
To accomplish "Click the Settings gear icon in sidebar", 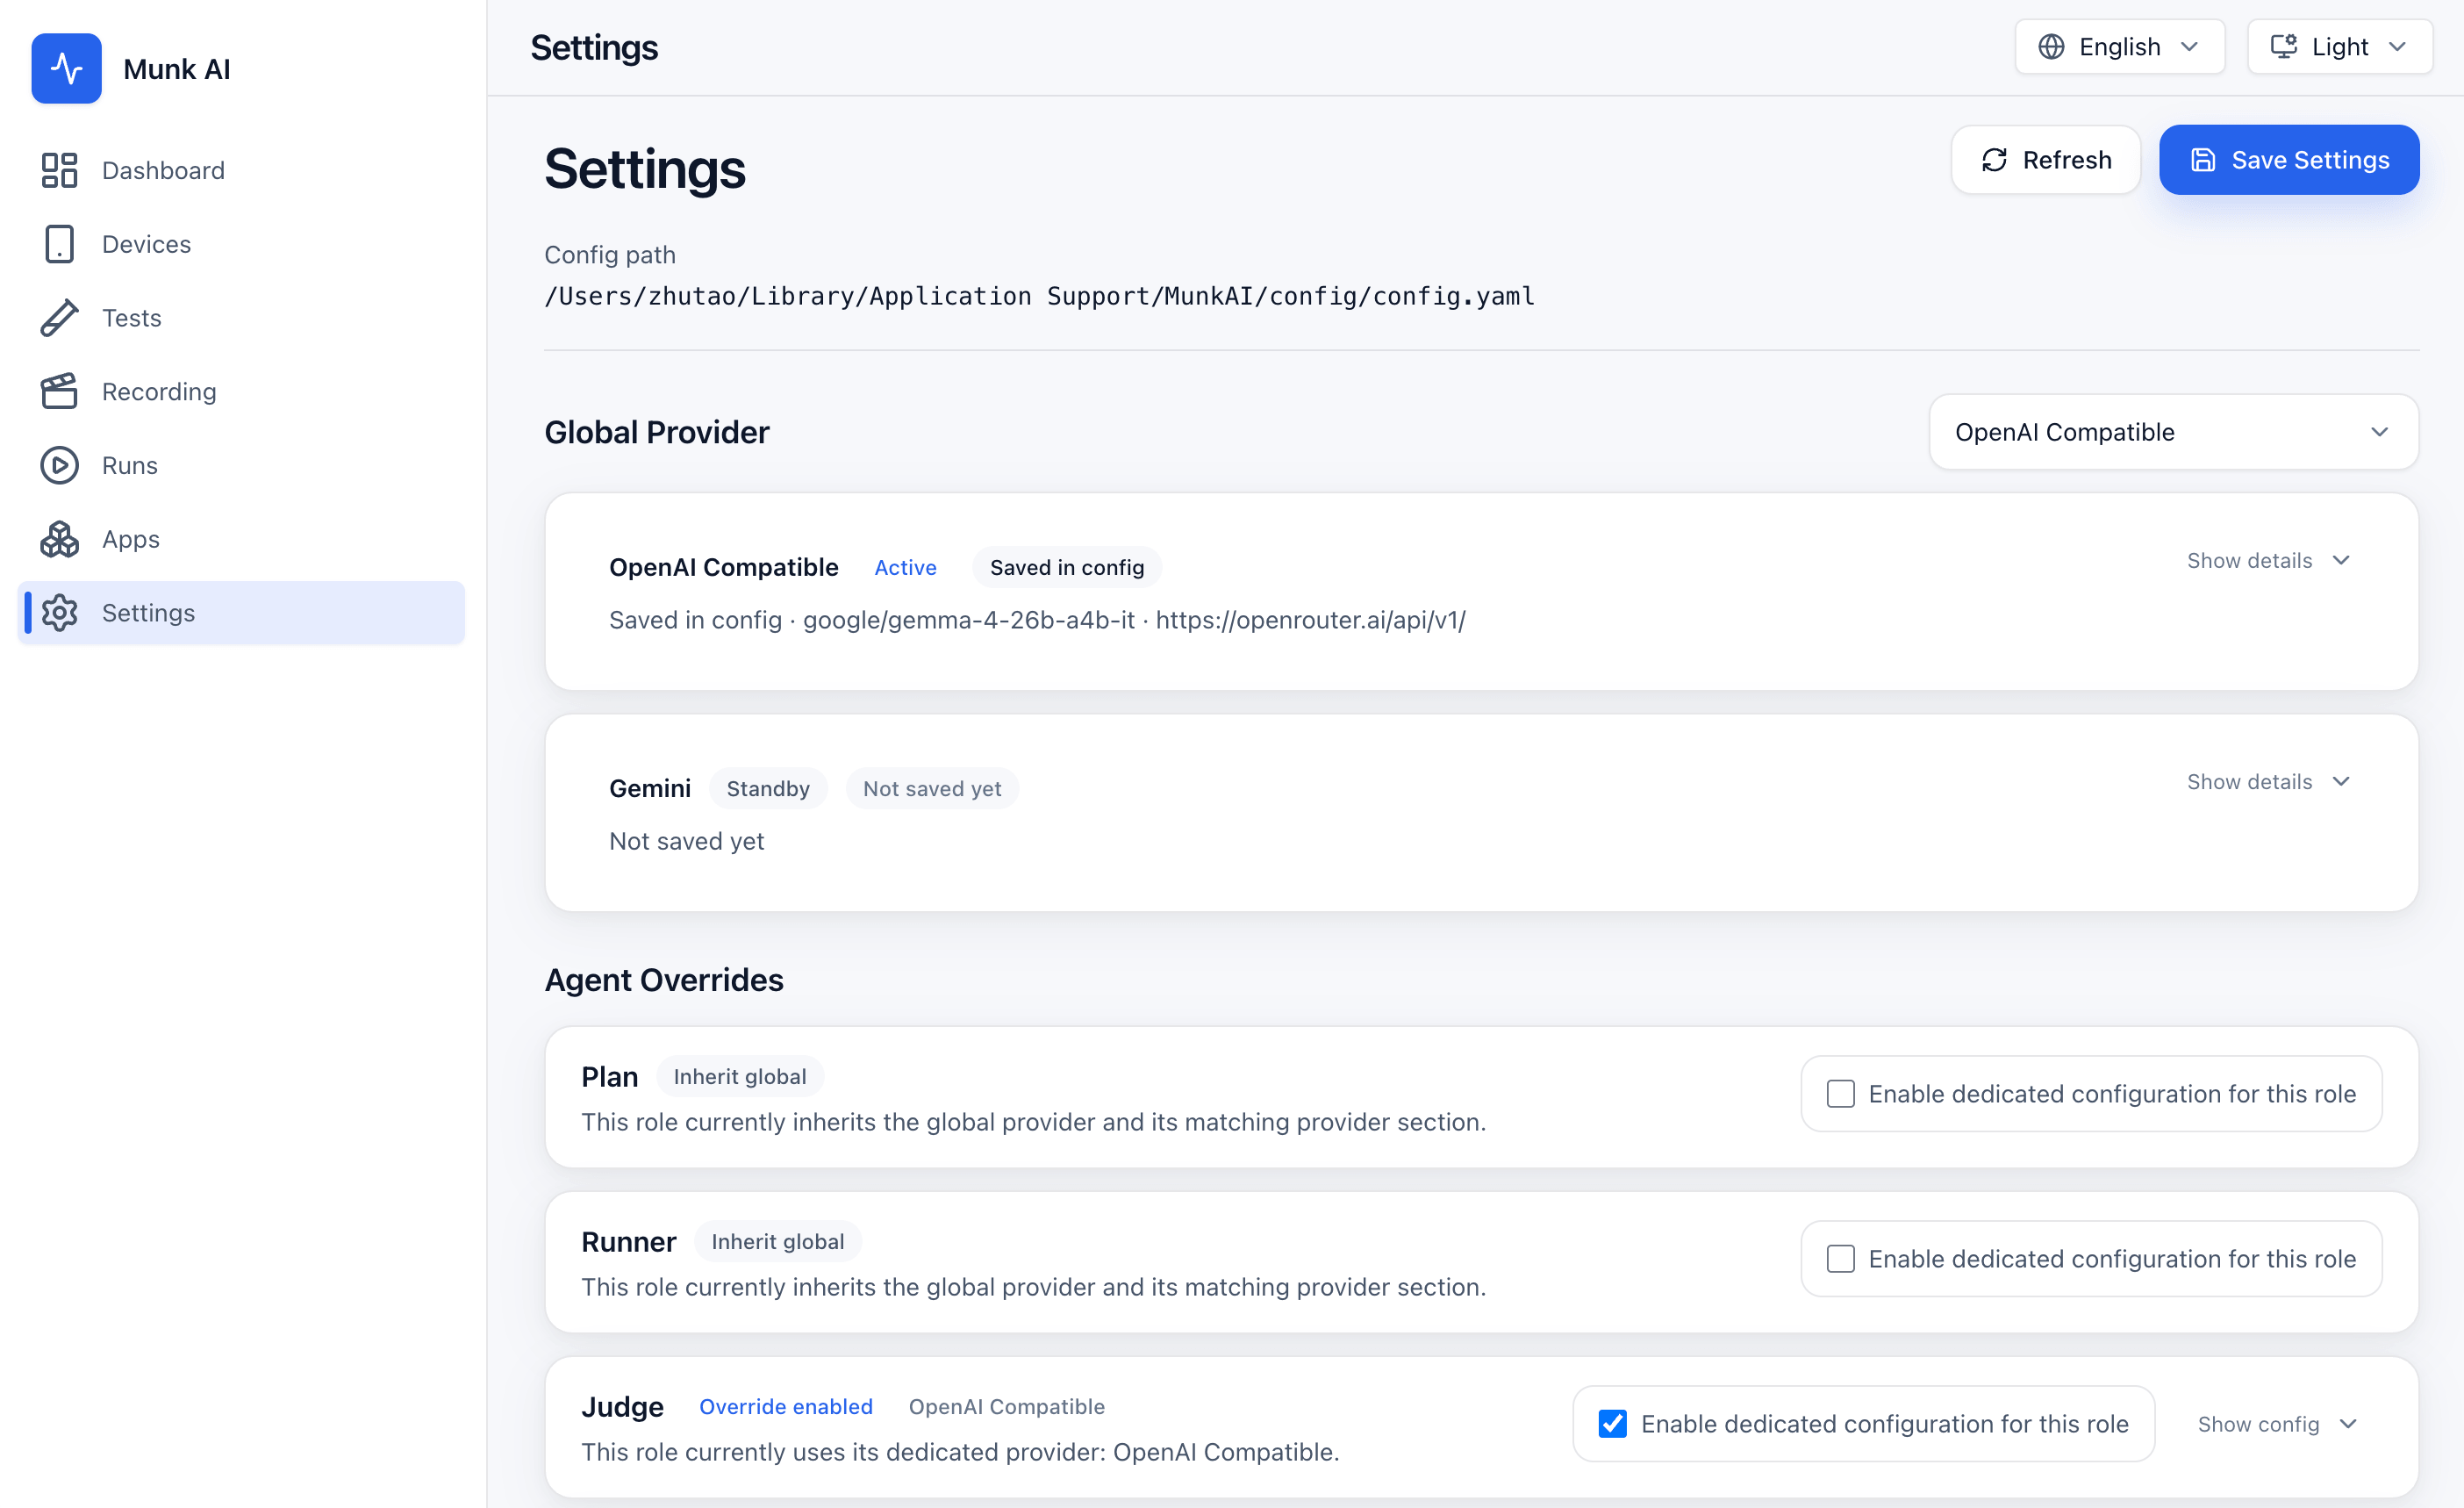I will pyautogui.click(x=59, y=613).
